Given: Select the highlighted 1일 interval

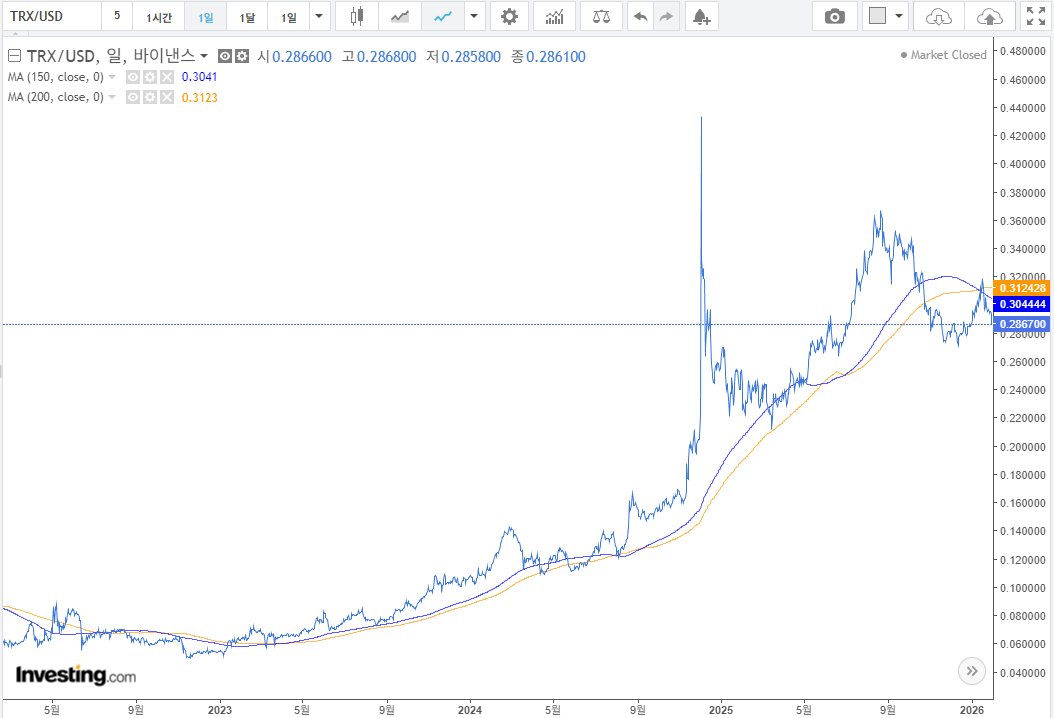Looking at the screenshot, I should (206, 16).
